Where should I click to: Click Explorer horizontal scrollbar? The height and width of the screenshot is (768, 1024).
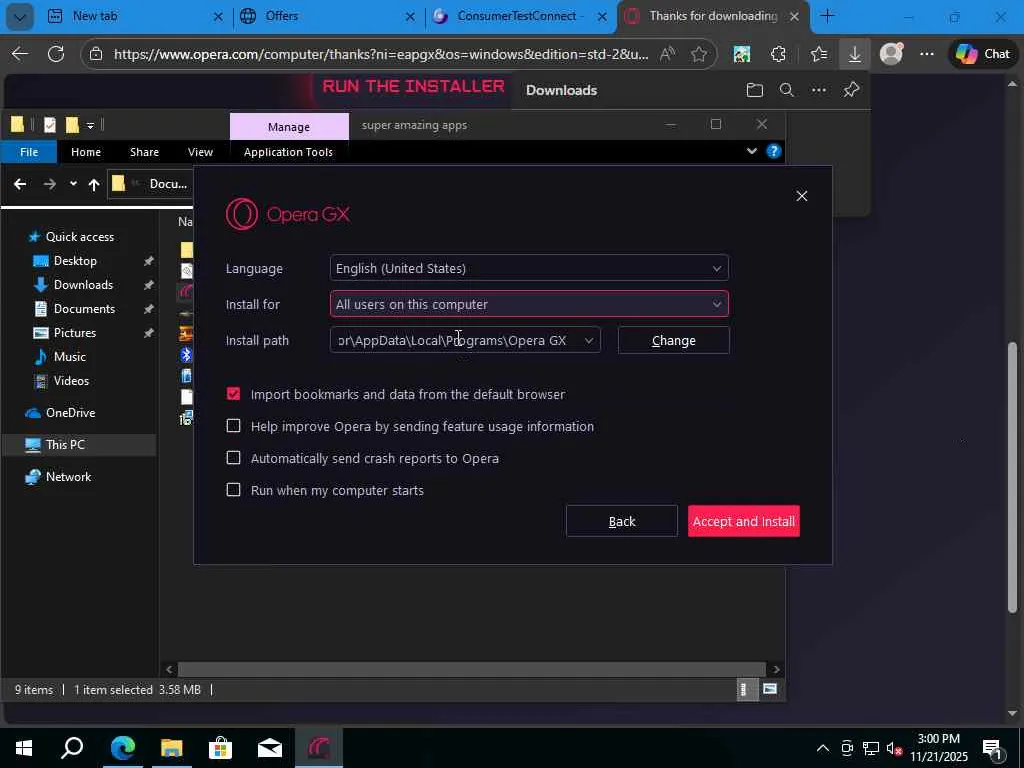tap(472, 669)
